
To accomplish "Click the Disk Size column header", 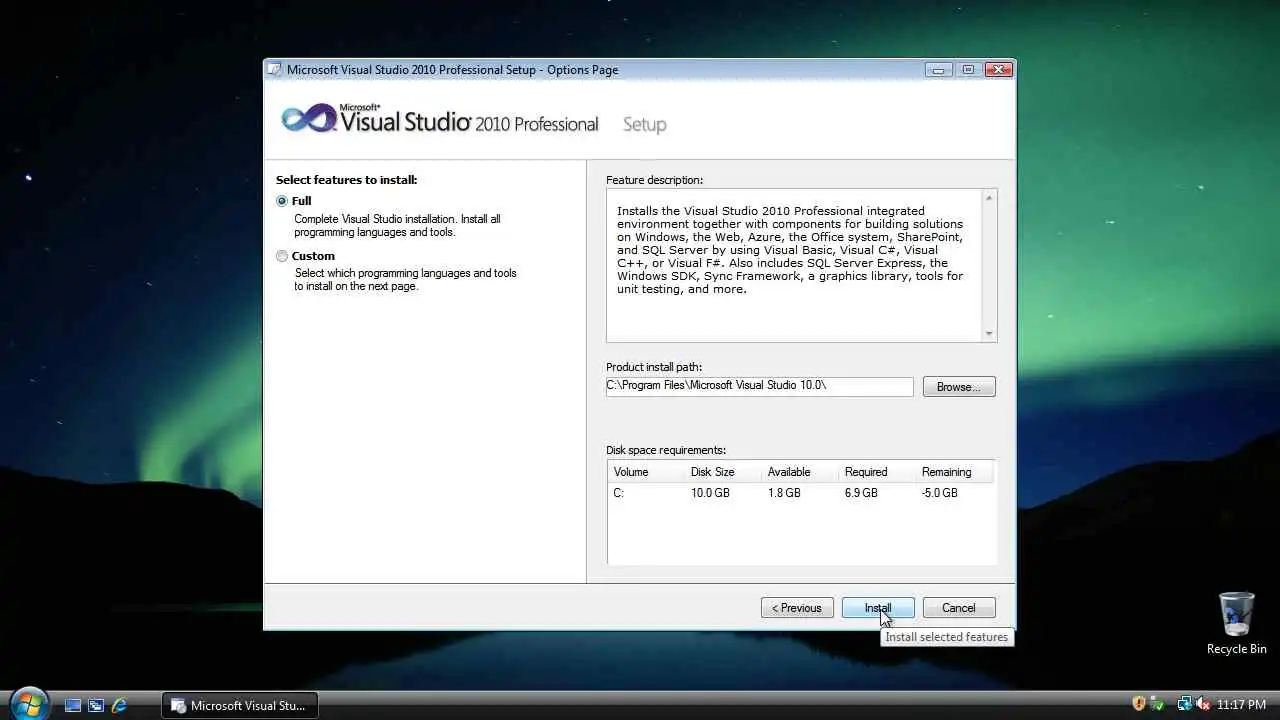I will 722,472.
